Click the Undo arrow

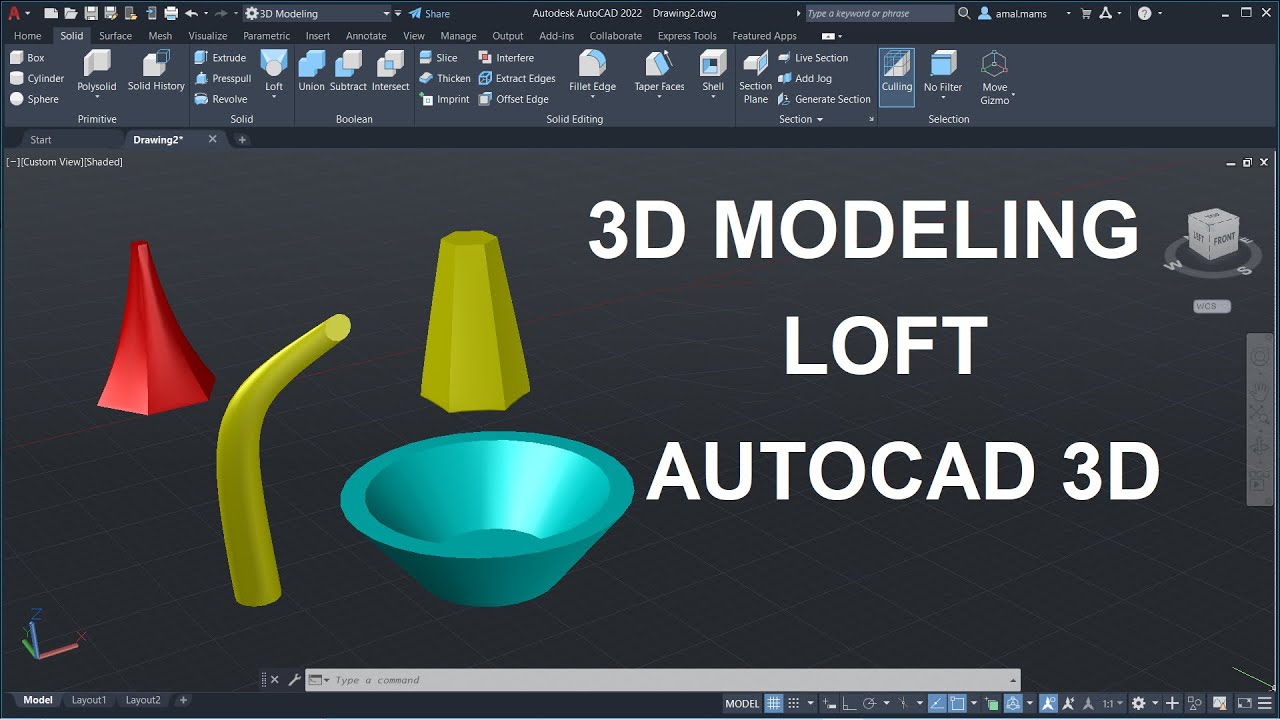coord(191,13)
